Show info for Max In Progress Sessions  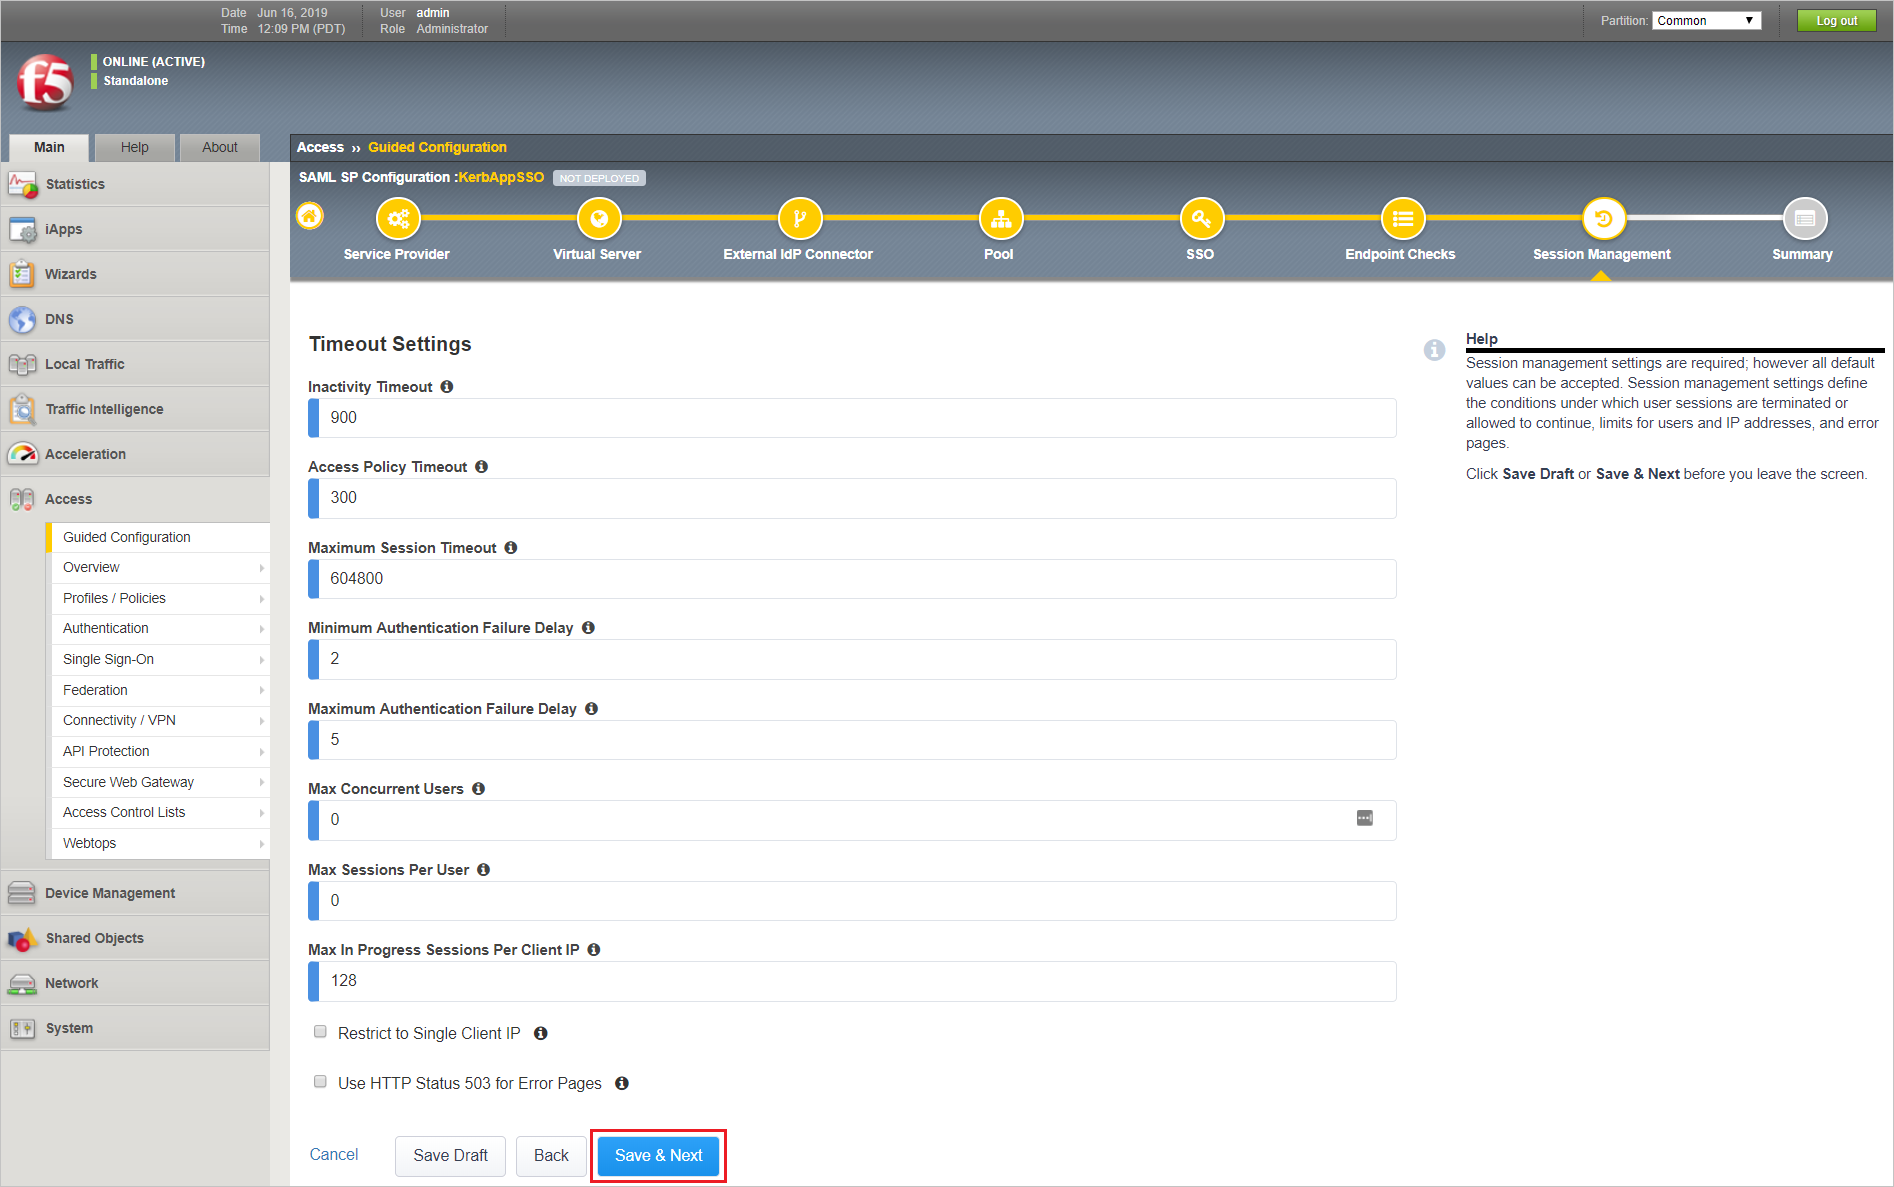tap(594, 950)
